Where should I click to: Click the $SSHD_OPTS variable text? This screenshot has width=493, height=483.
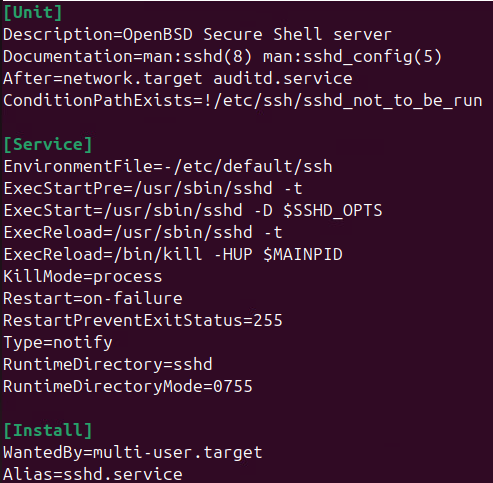tap(333, 211)
